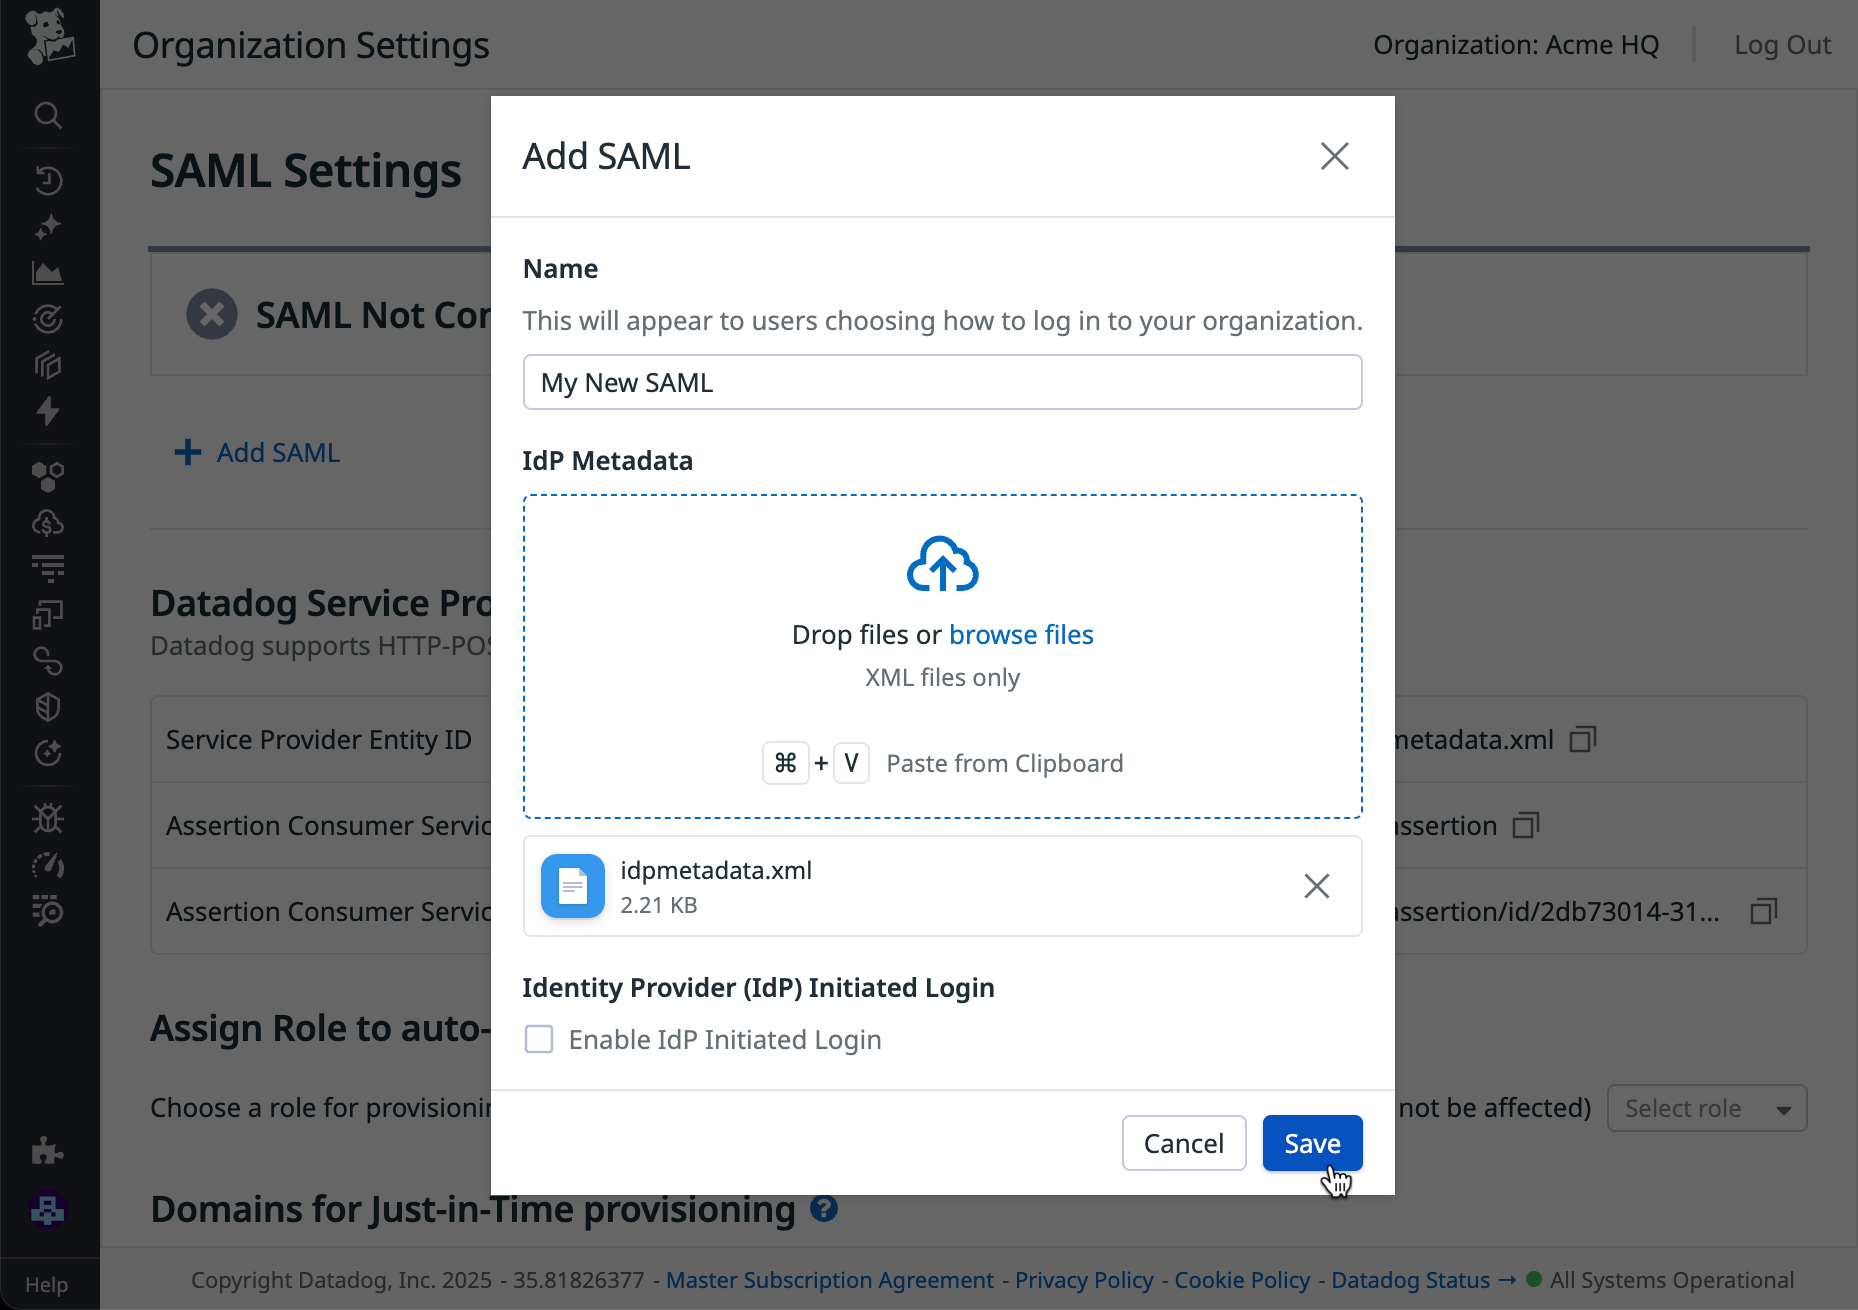The image size is (1858, 1310).
Task: Expand the Select role dropdown
Action: (1706, 1108)
